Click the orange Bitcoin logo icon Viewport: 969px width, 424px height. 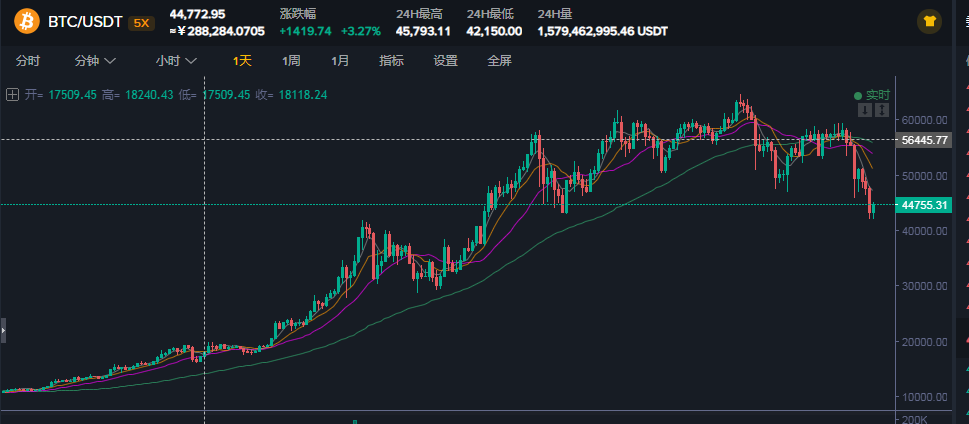tap(27, 22)
